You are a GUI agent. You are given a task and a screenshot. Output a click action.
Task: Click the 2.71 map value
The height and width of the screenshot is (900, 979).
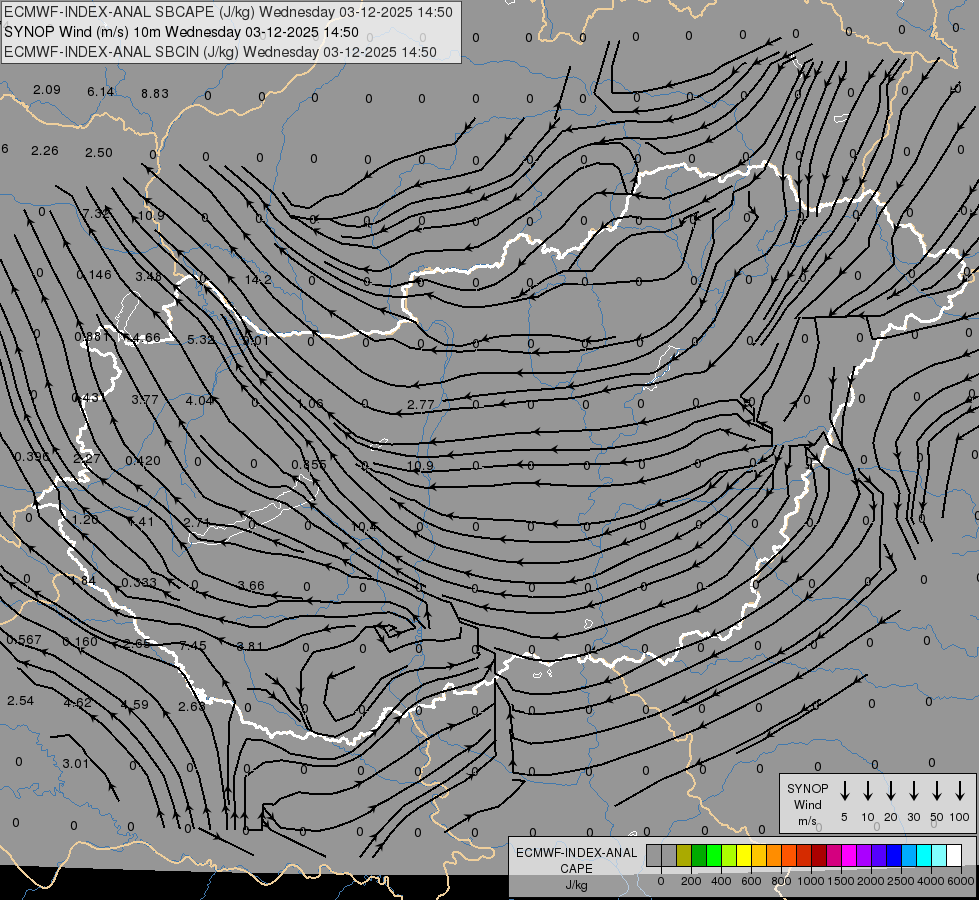[x=196, y=522]
